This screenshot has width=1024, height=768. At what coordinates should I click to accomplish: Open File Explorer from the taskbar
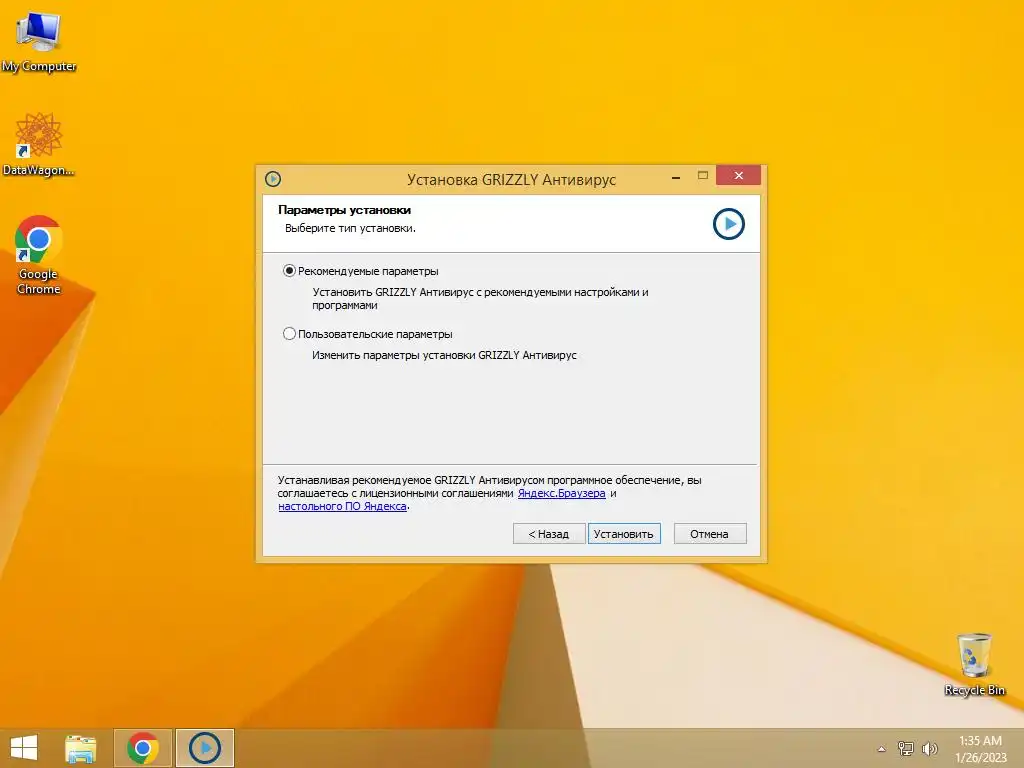coord(81,748)
